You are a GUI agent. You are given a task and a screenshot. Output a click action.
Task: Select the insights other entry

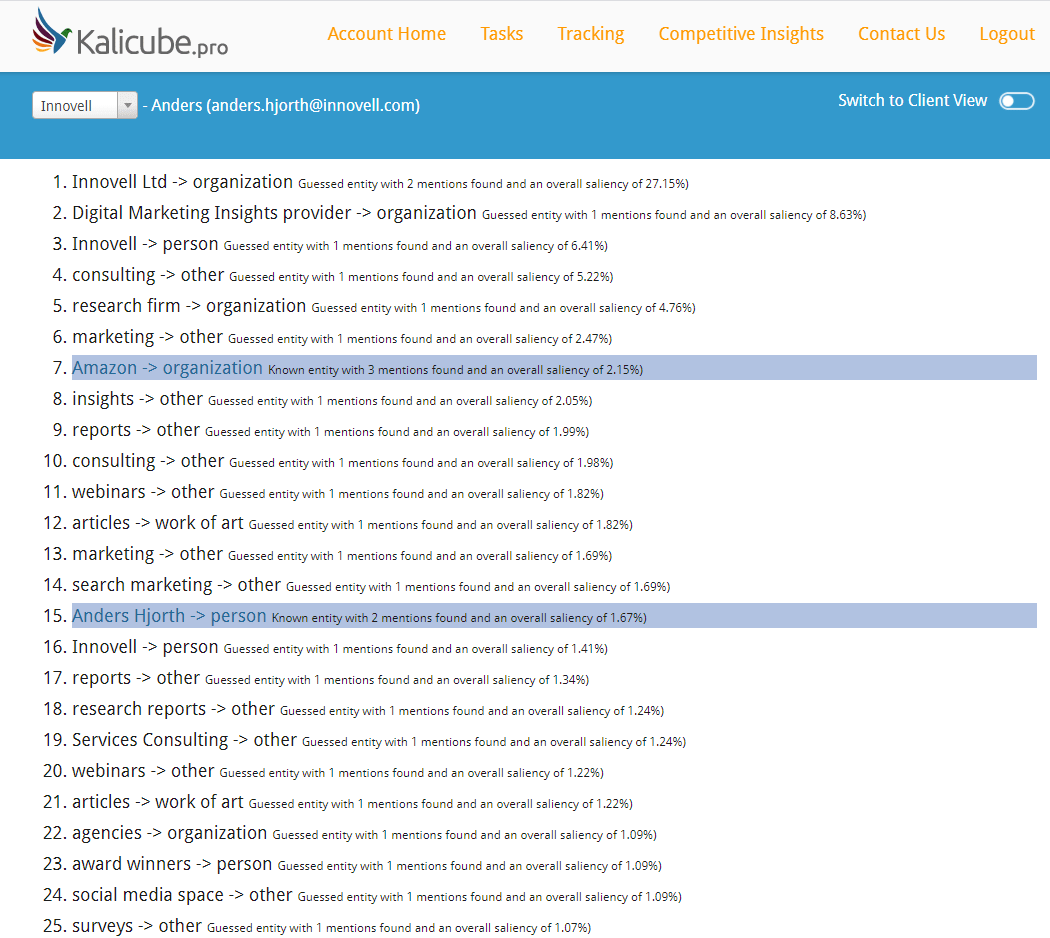(332, 399)
